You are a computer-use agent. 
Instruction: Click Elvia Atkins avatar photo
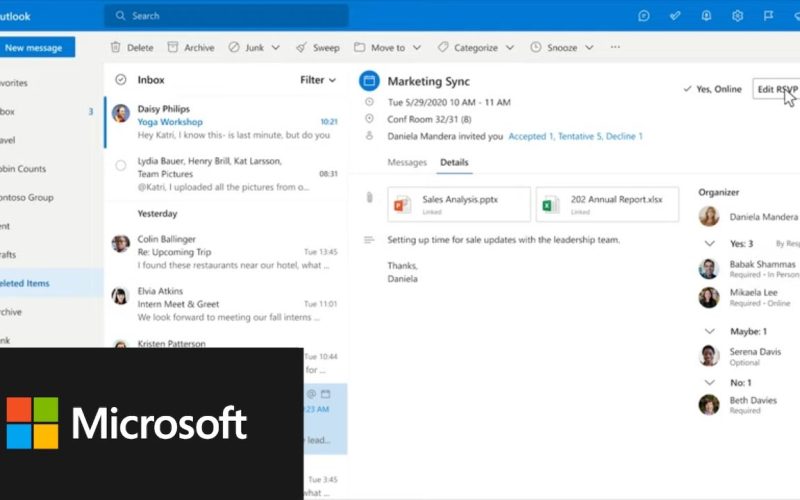[121, 295]
